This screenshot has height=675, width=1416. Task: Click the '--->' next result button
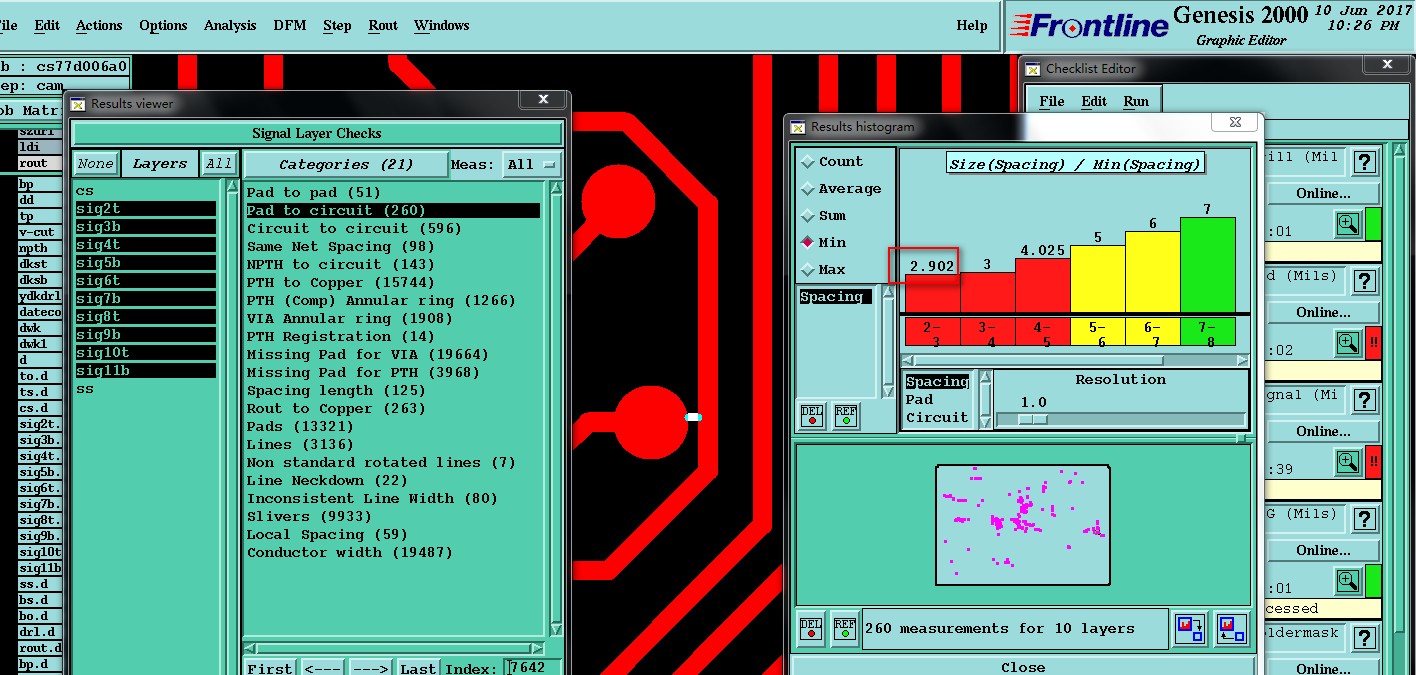369,668
